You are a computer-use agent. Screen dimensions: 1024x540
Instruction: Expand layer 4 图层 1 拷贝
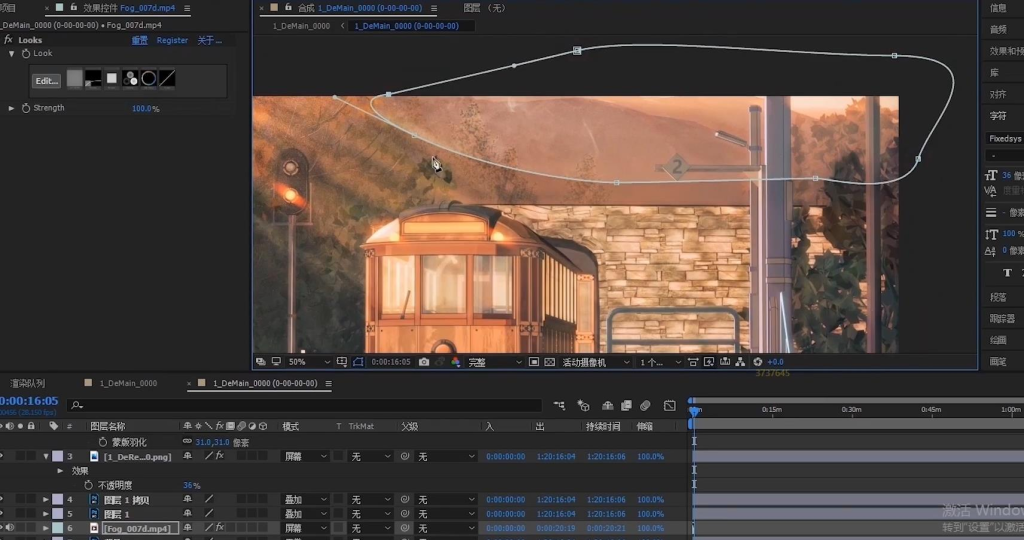(x=46, y=500)
